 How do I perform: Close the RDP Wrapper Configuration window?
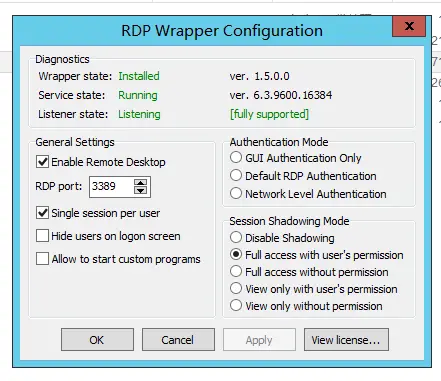pos(409,26)
